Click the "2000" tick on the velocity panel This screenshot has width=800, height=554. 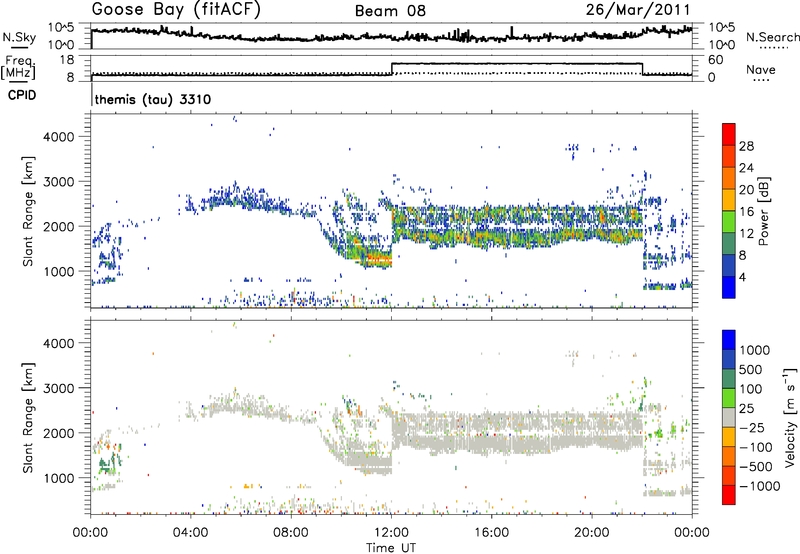(x=58, y=433)
